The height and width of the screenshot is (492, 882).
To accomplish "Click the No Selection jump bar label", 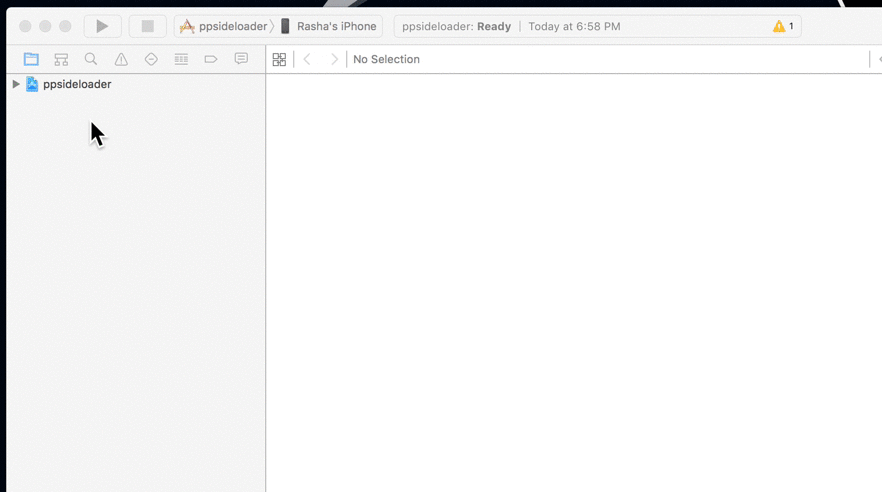I will coord(386,59).
